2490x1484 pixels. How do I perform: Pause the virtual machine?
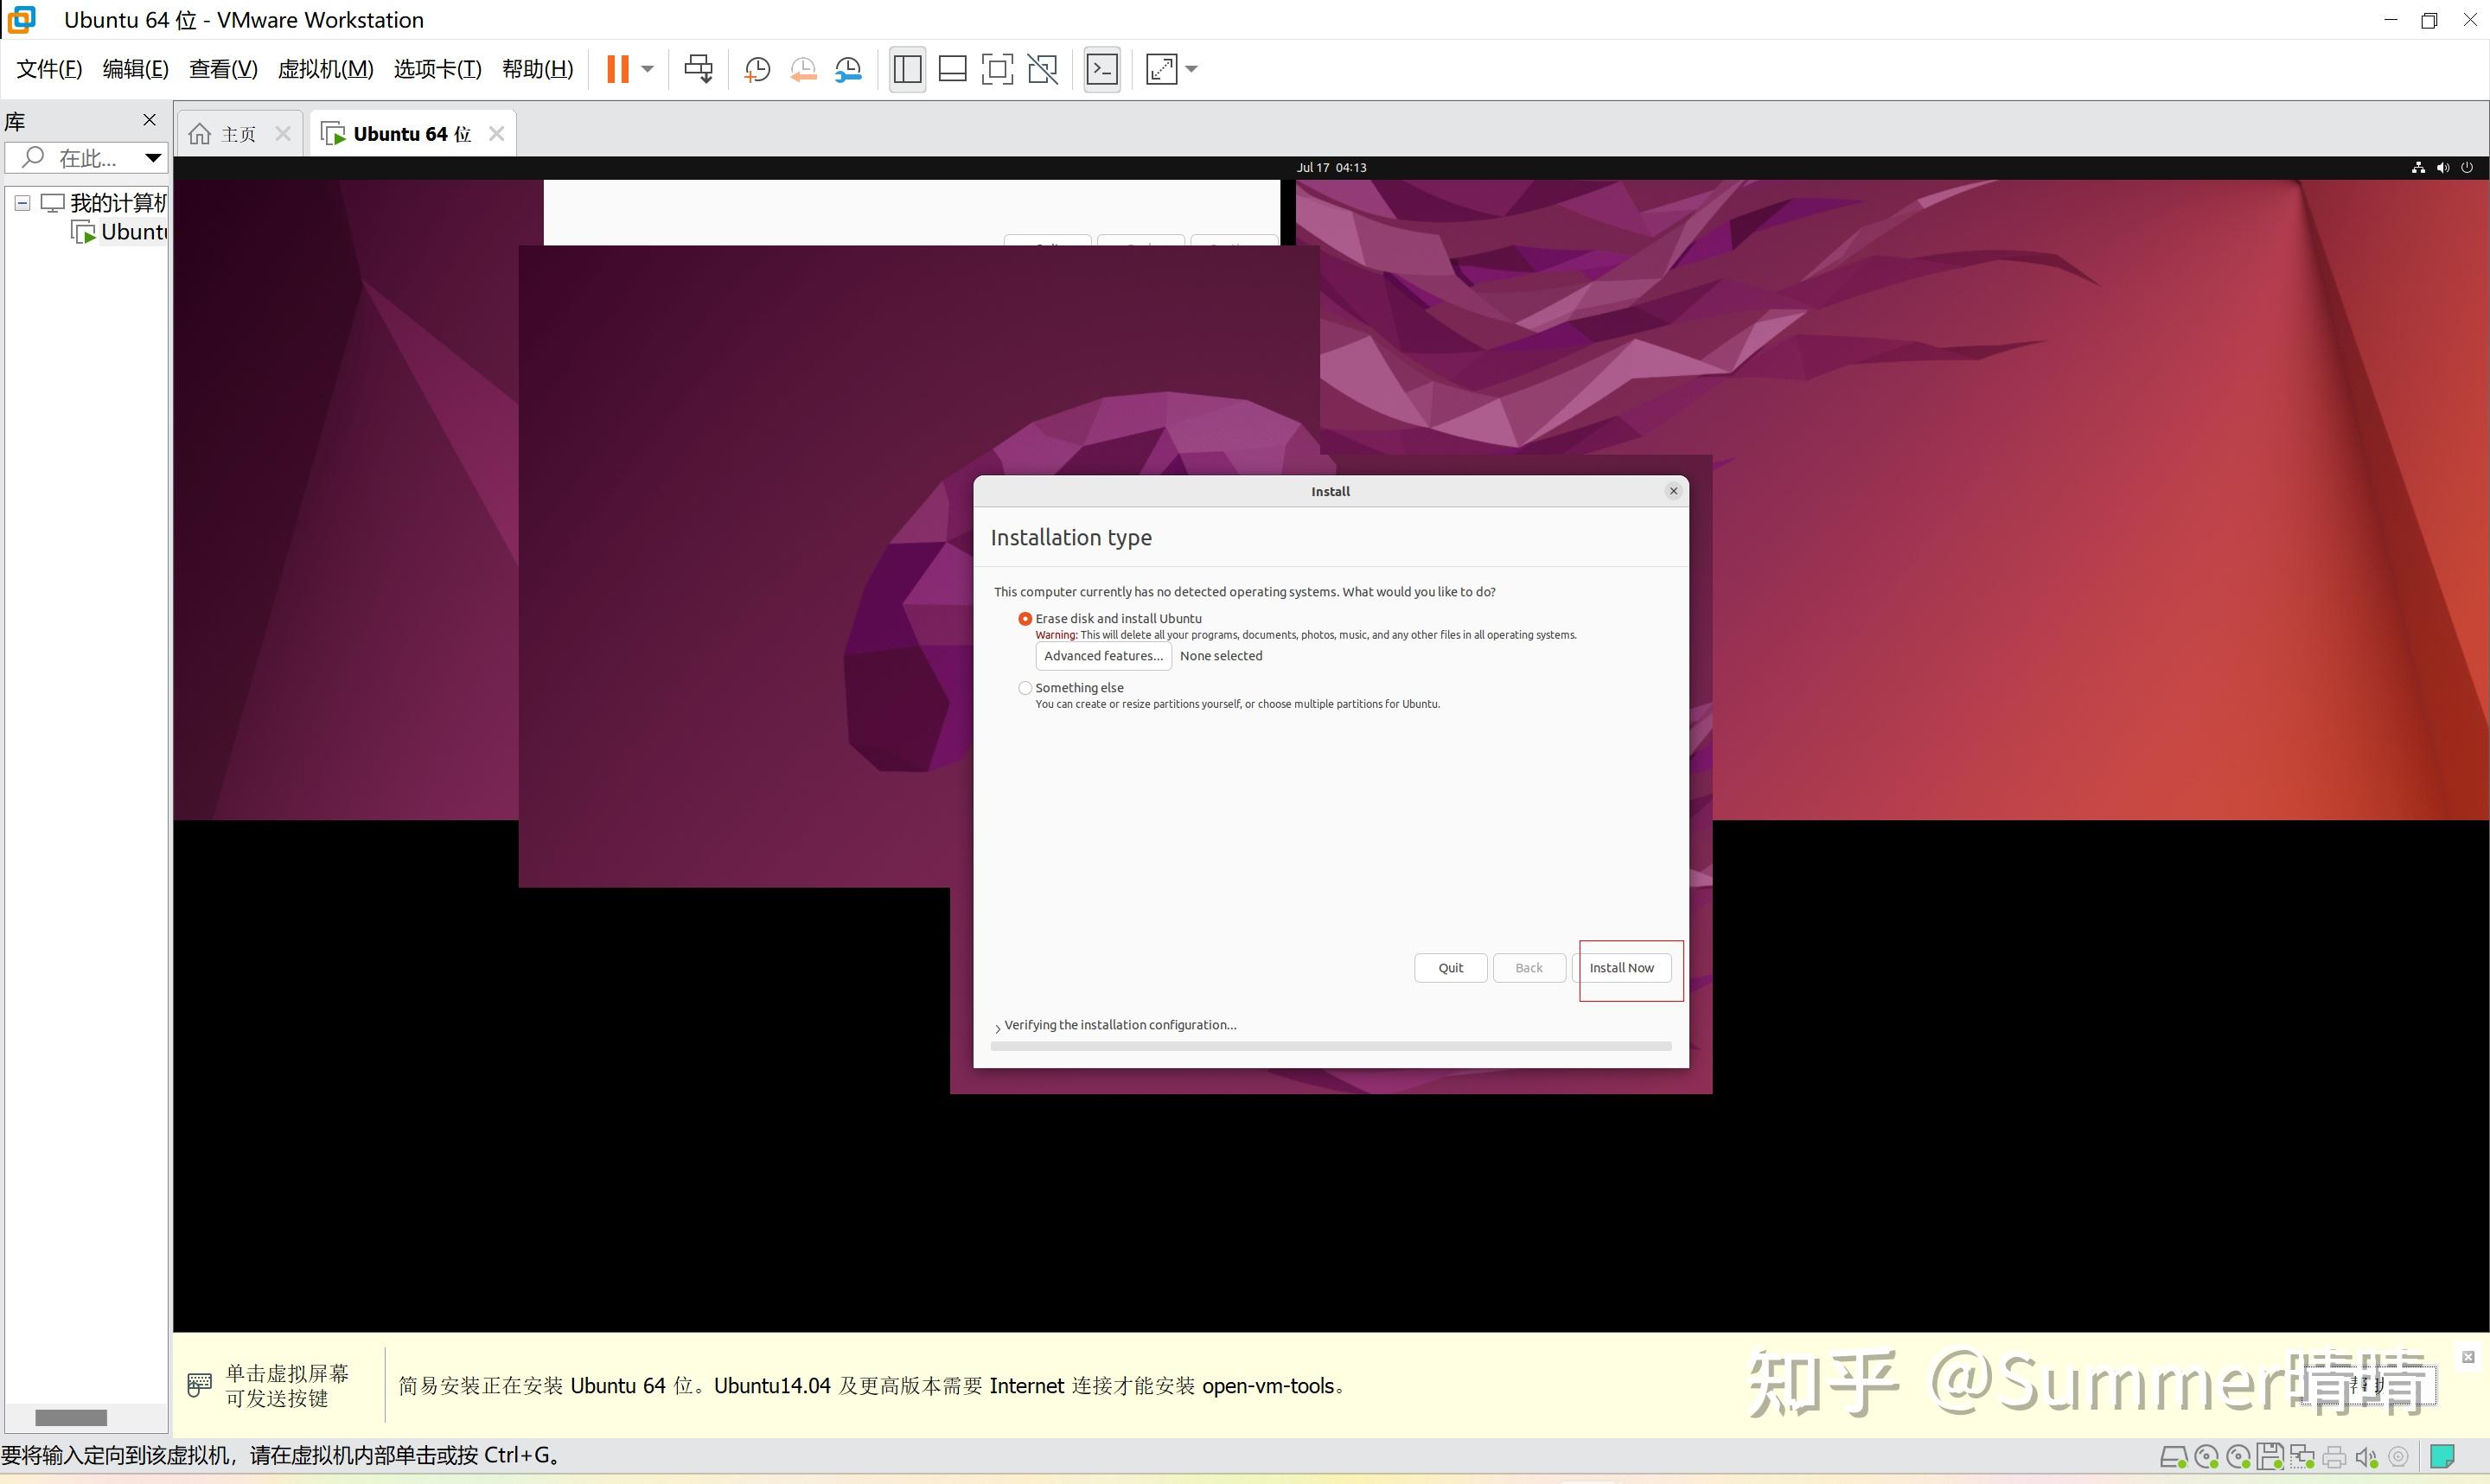tap(618, 68)
